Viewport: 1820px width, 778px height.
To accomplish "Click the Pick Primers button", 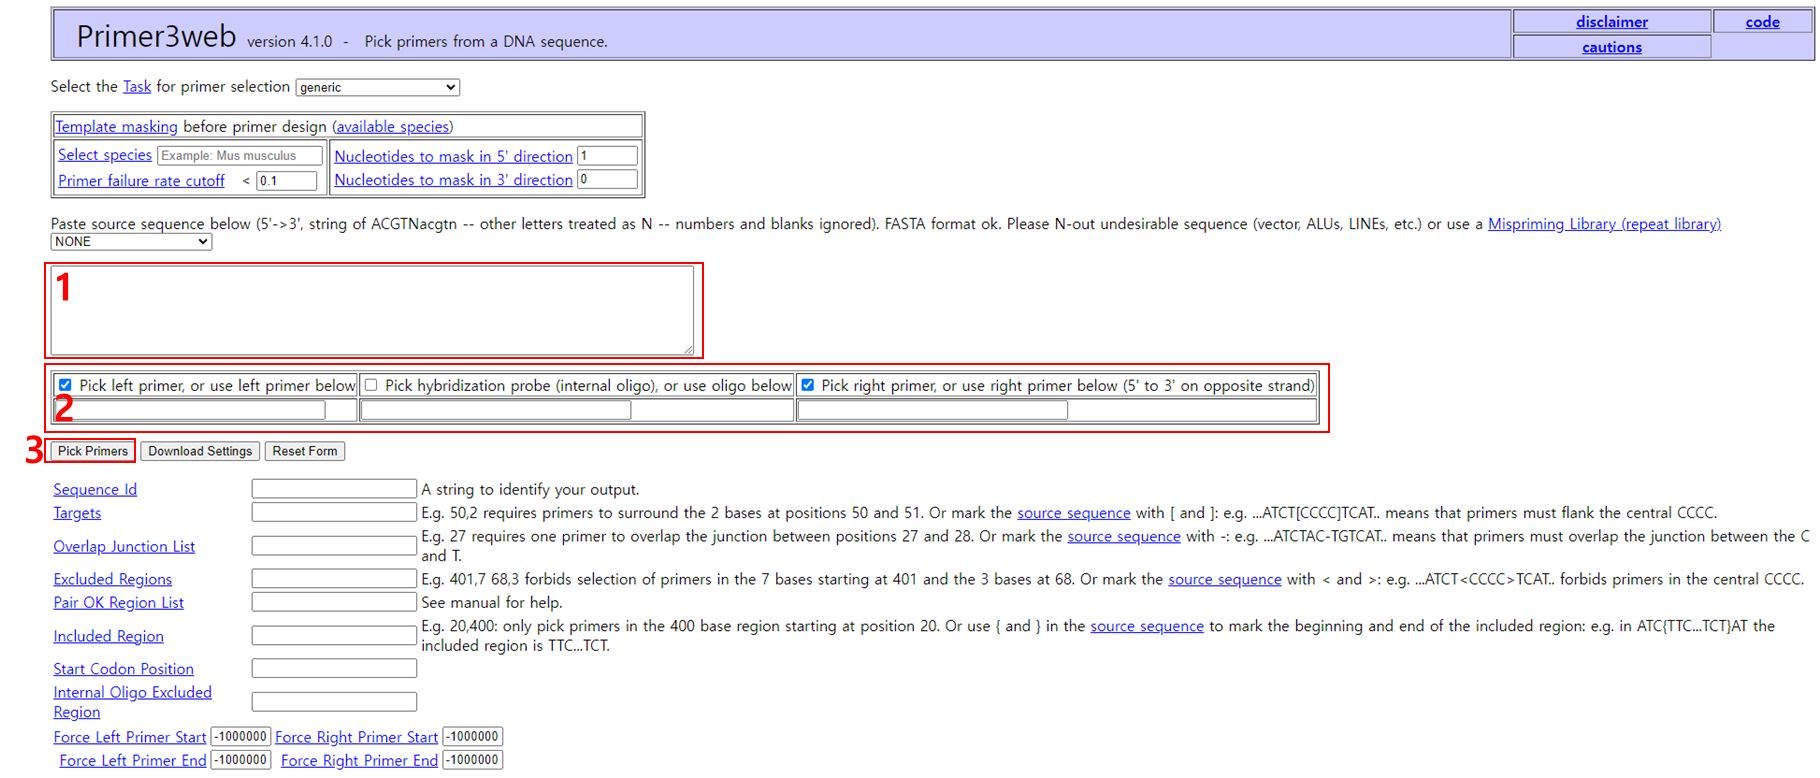I will (92, 451).
